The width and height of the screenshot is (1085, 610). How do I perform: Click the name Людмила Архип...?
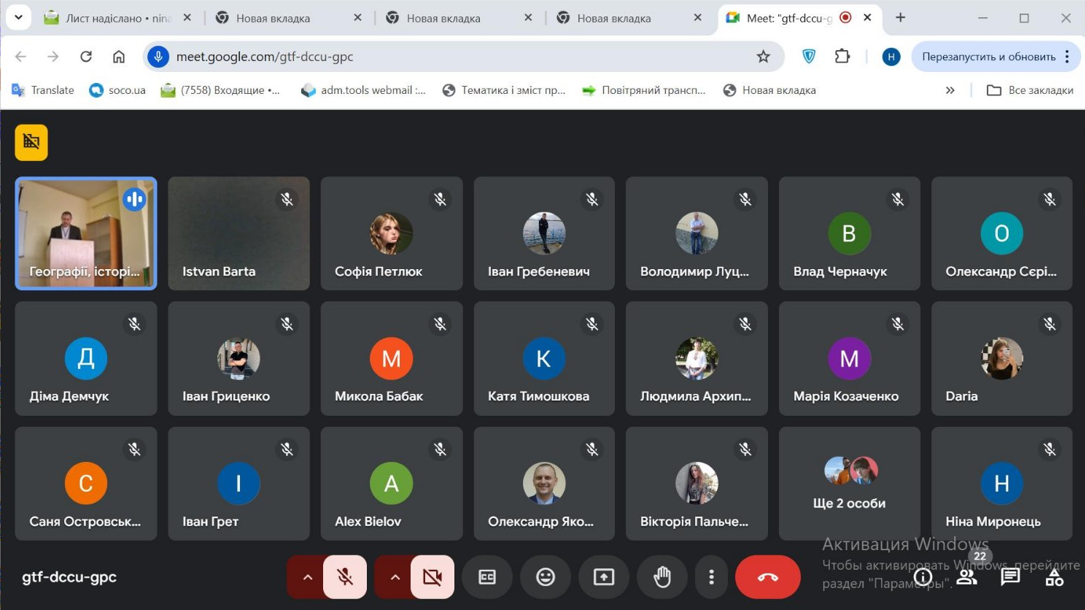pyautogui.click(x=695, y=396)
